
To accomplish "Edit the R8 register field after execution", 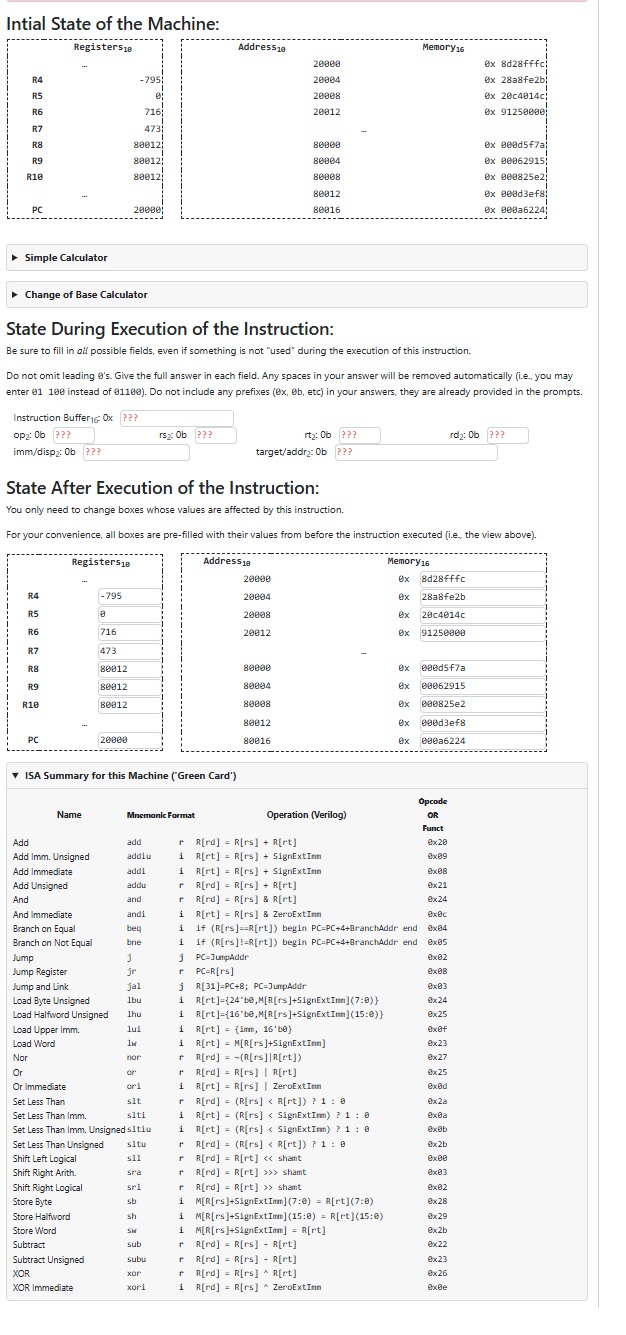I will click(129, 669).
